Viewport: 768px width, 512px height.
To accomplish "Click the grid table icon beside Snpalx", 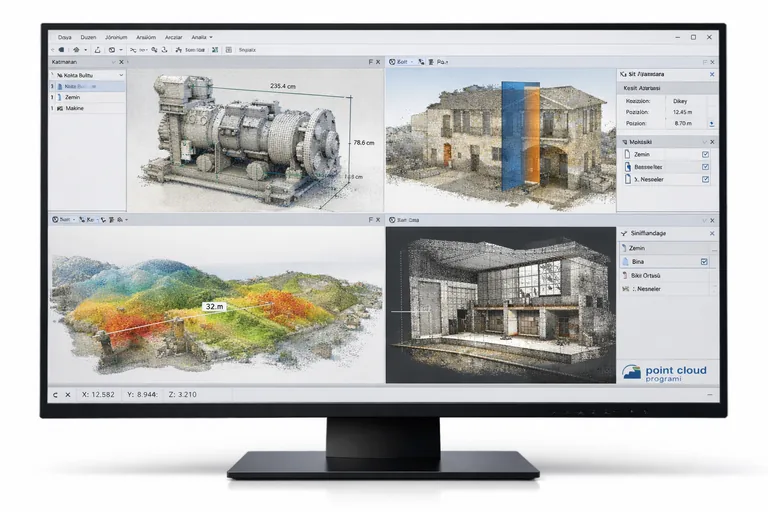I will point(229,50).
